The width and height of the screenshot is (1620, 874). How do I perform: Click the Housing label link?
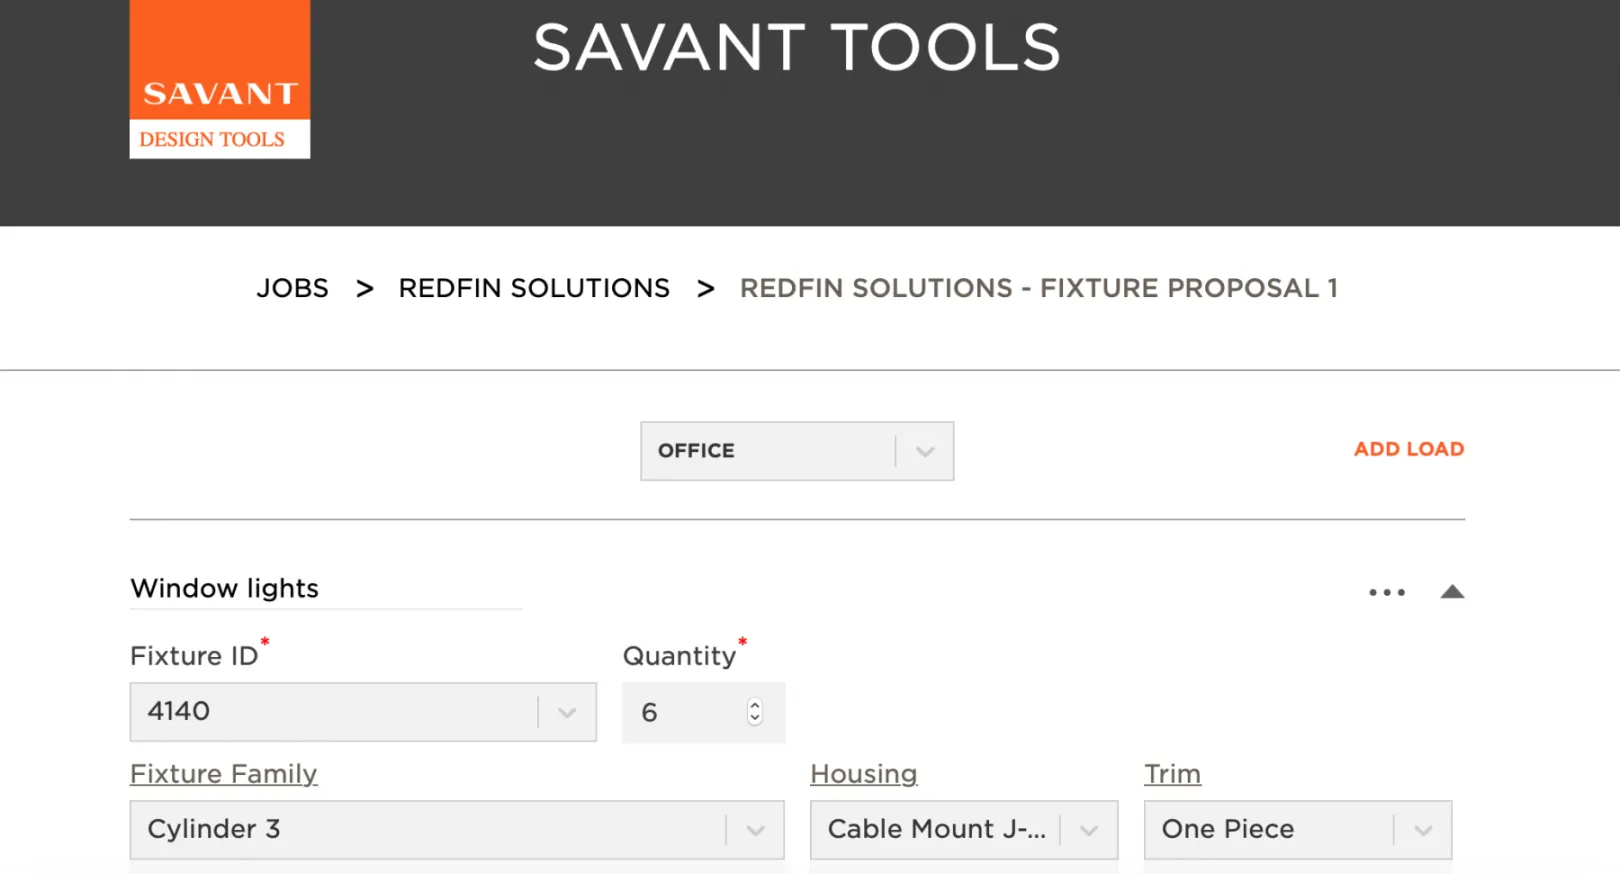(864, 774)
